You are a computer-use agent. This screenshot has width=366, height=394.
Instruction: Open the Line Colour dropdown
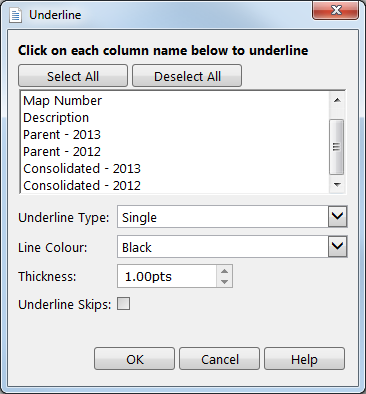coord(337,247)
